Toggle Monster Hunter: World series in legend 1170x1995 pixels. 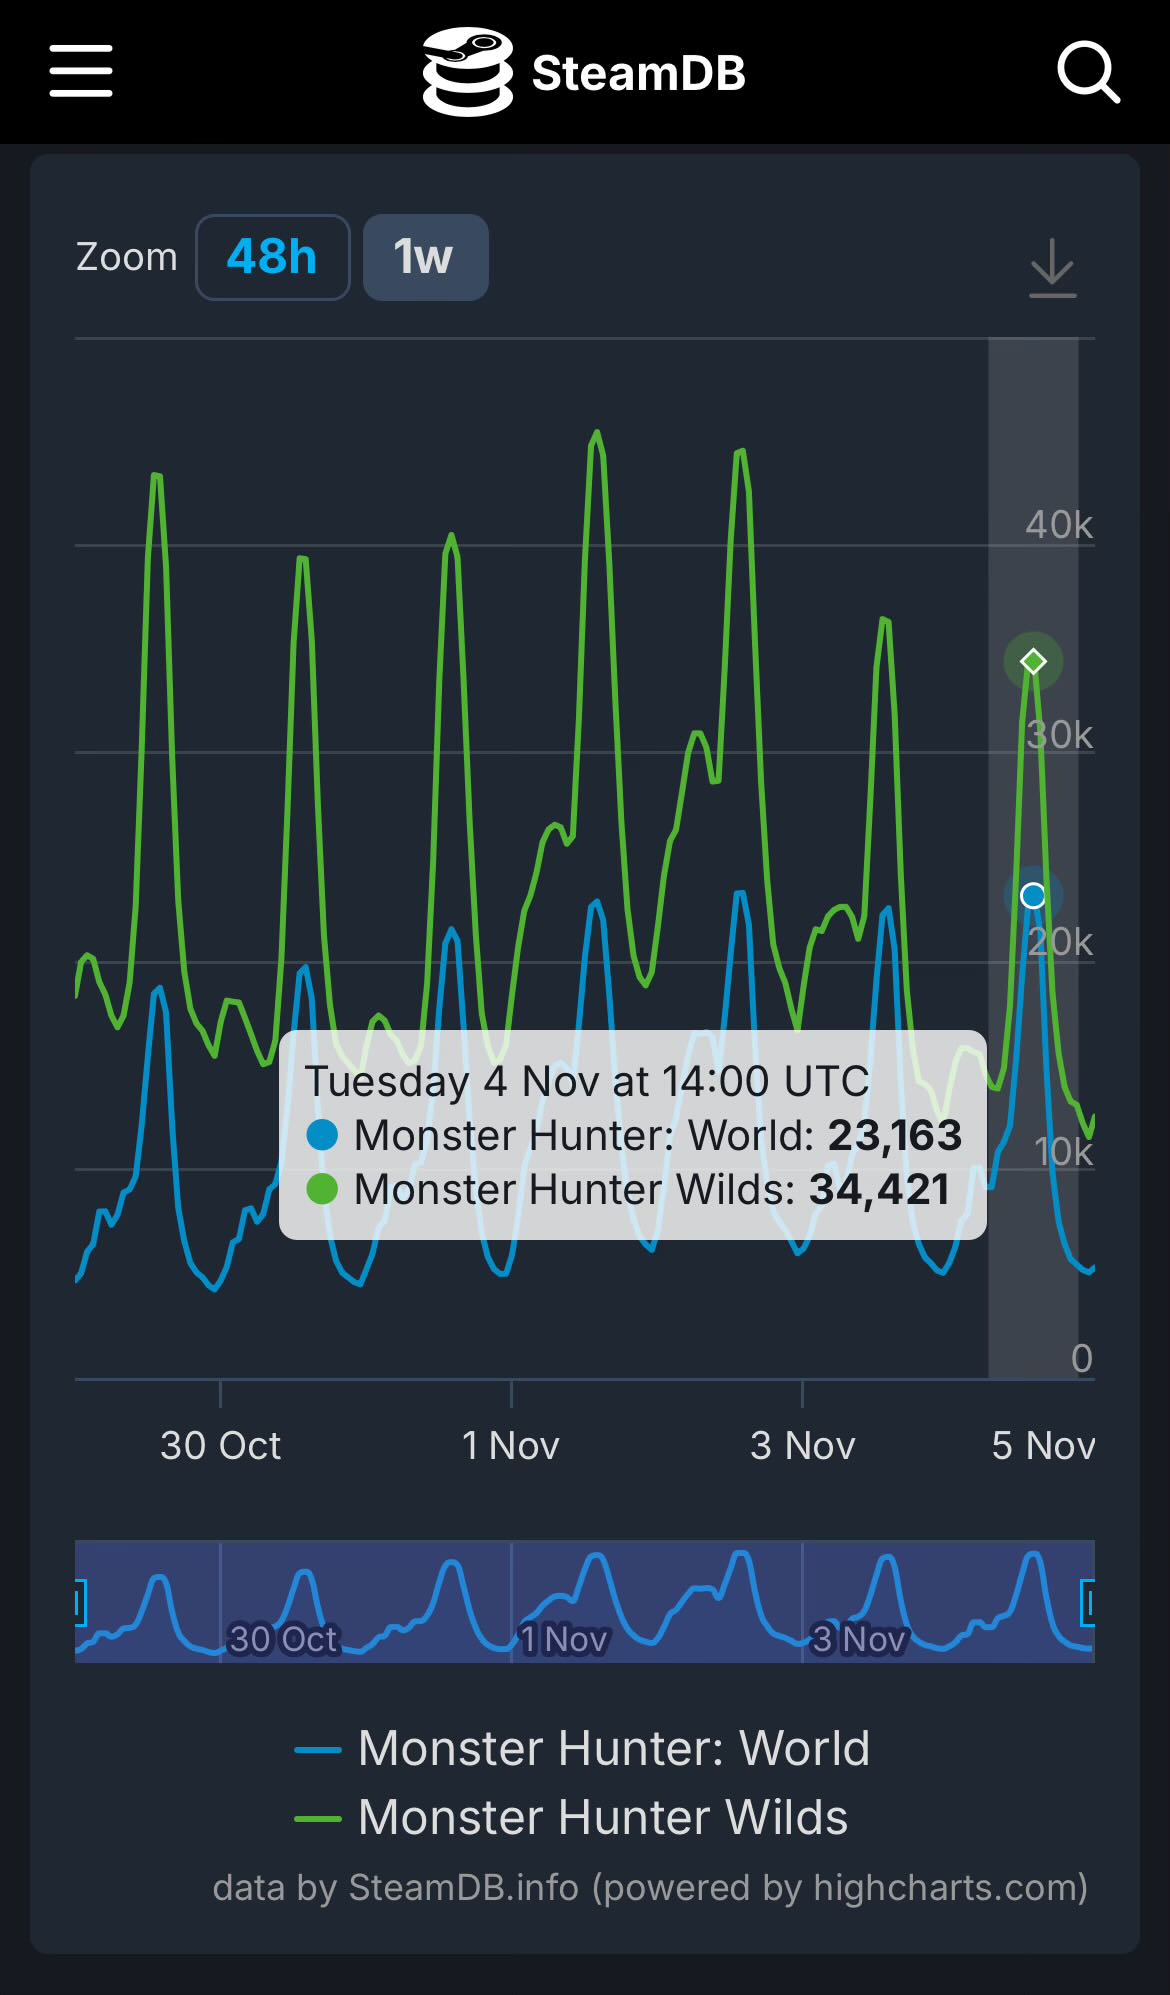pos(582,1749)
